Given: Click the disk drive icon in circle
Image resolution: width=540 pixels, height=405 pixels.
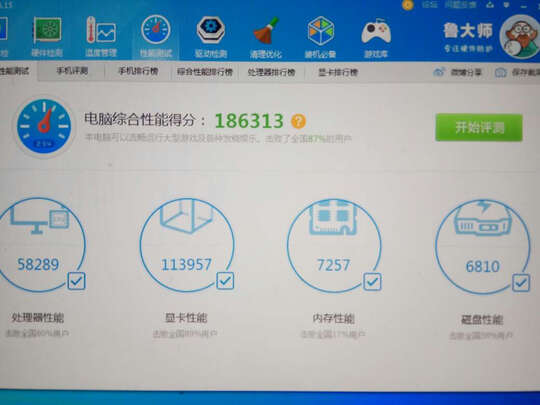Looking at the screenshot, I should [482, 218].
